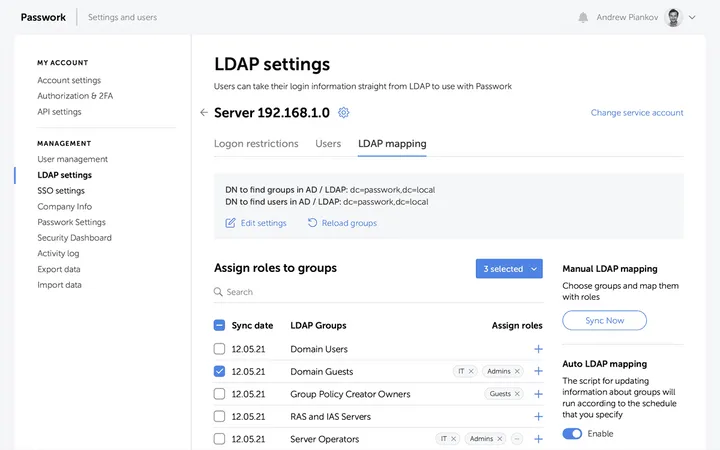Viewport: 720px width, 450px height.
Task: Open API settings in sidebar
Action: (x=59, y=112)
